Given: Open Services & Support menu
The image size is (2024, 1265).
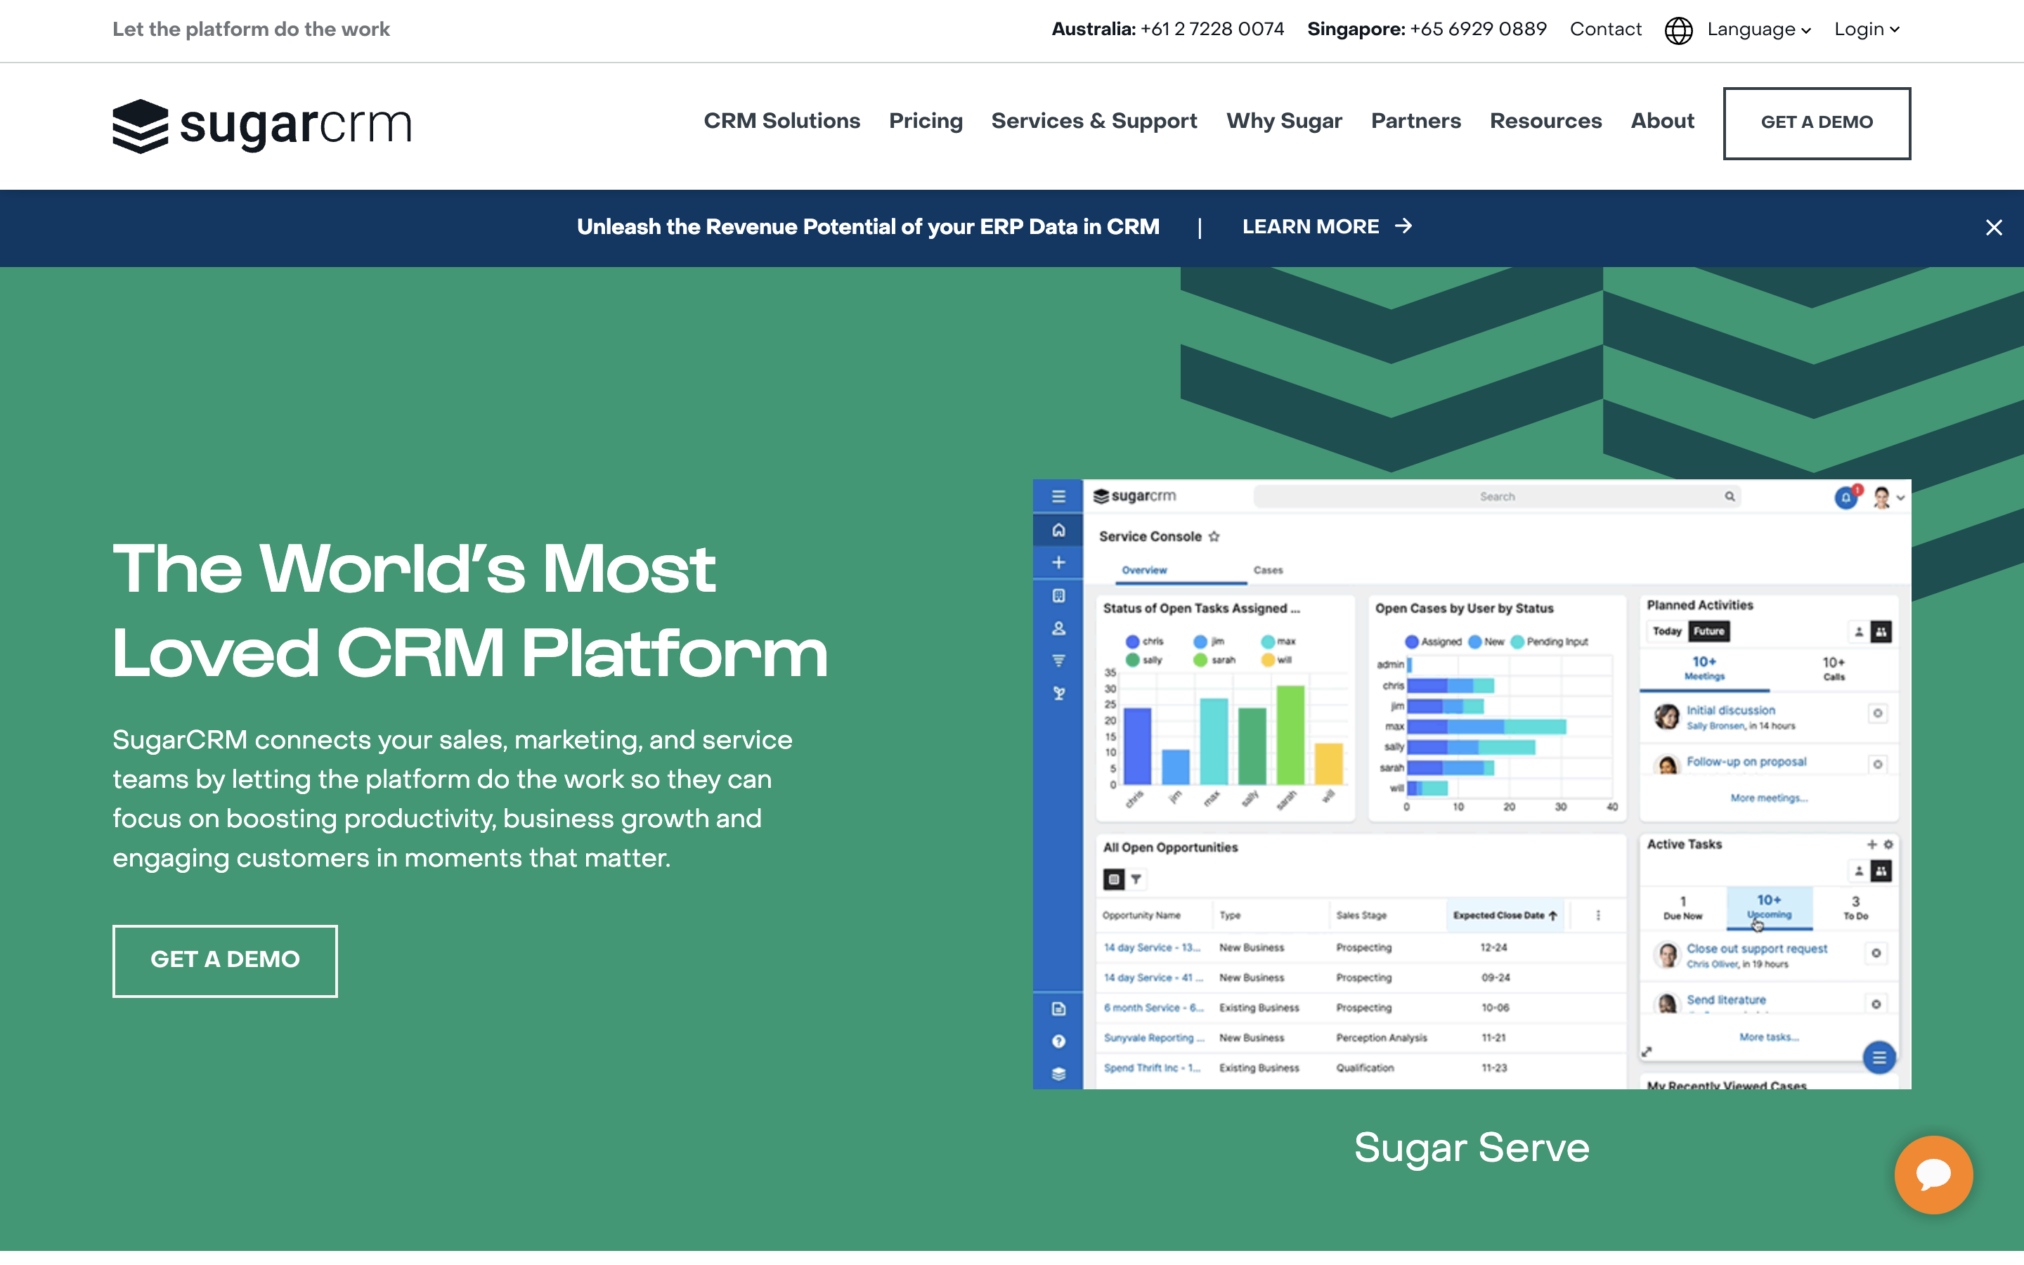Looking at the screenshot, I should (1094, 121).
